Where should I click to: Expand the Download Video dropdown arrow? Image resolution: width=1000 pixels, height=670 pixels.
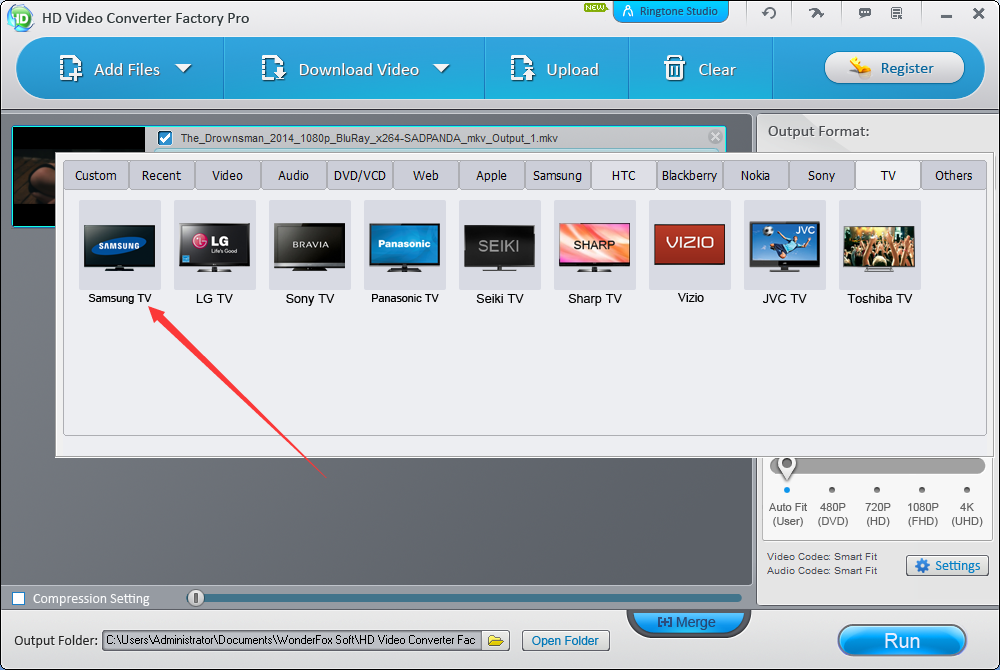(x=441, y=68)
